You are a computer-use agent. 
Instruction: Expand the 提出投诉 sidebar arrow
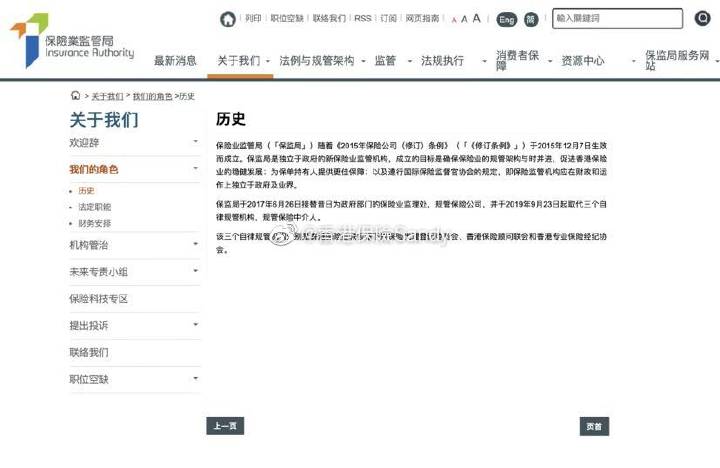196,324
